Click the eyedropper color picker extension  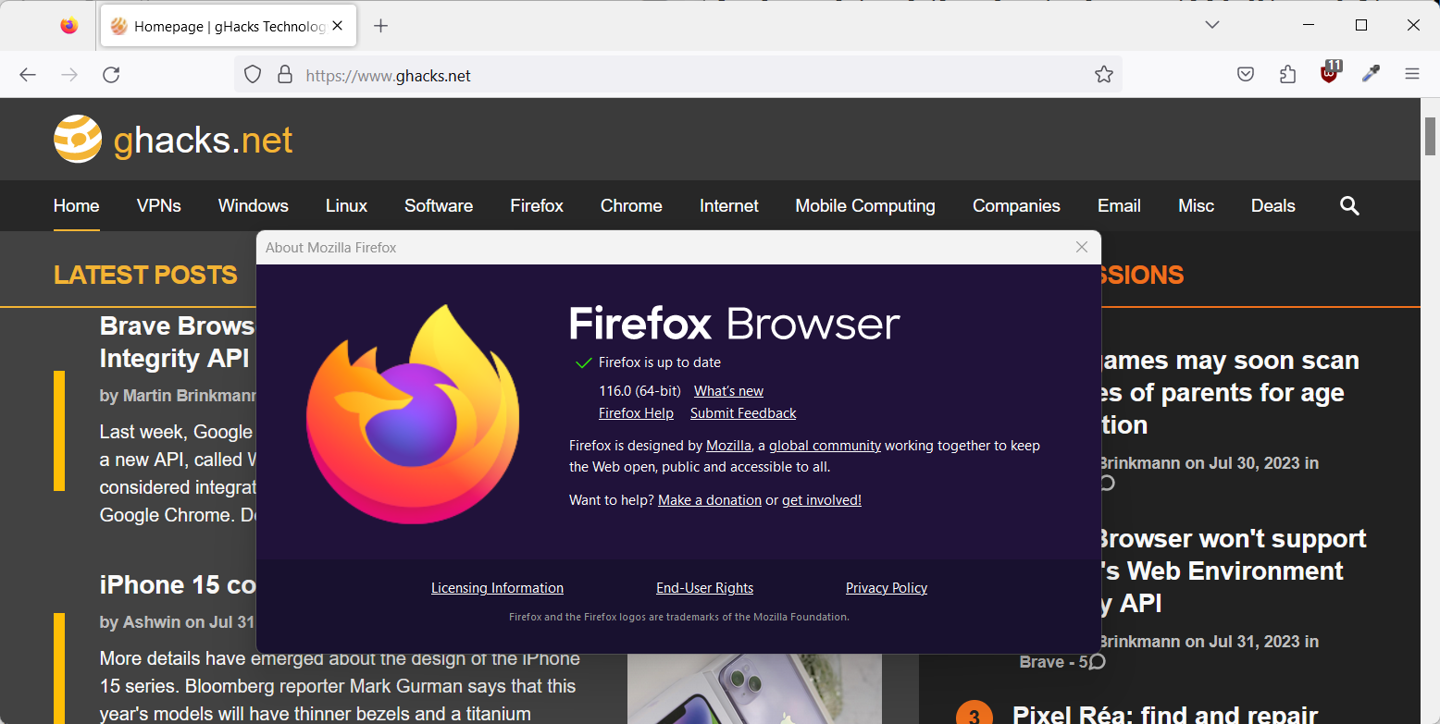click(1371, 74)
